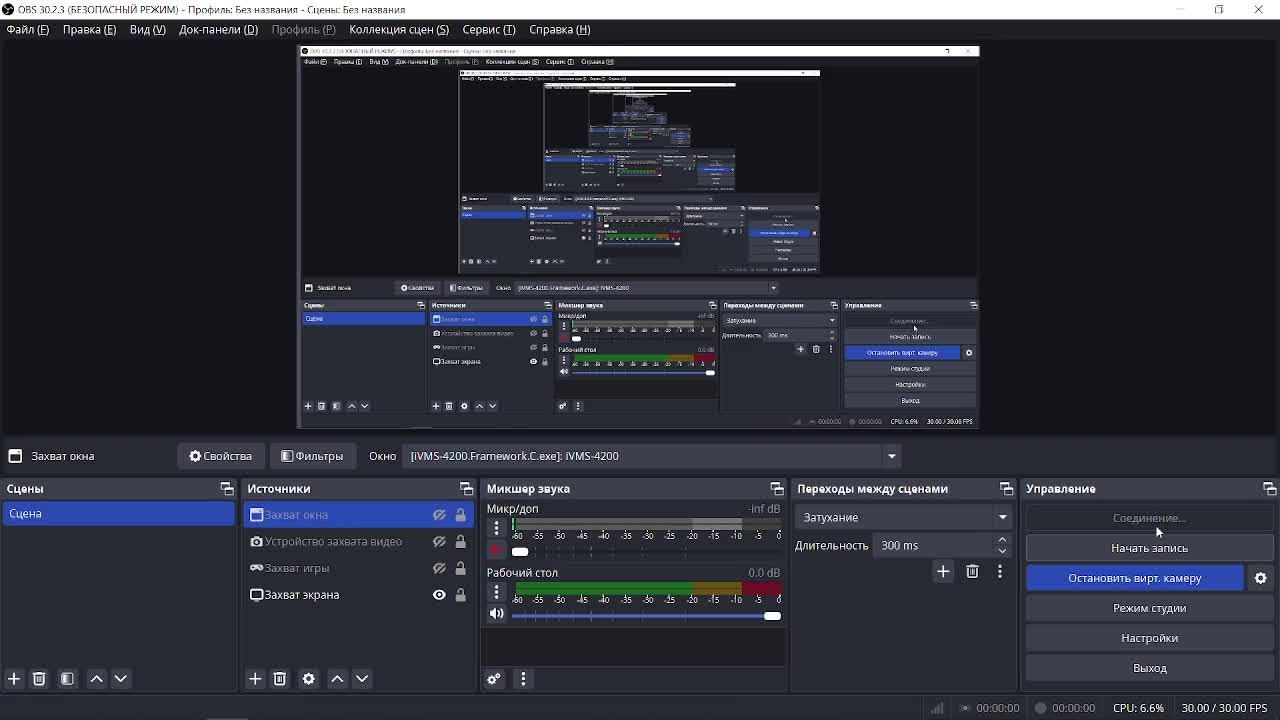Screen dimensions: 1280x720
Task: Click network status icon in status bar
Action: [x=937, y=708]
